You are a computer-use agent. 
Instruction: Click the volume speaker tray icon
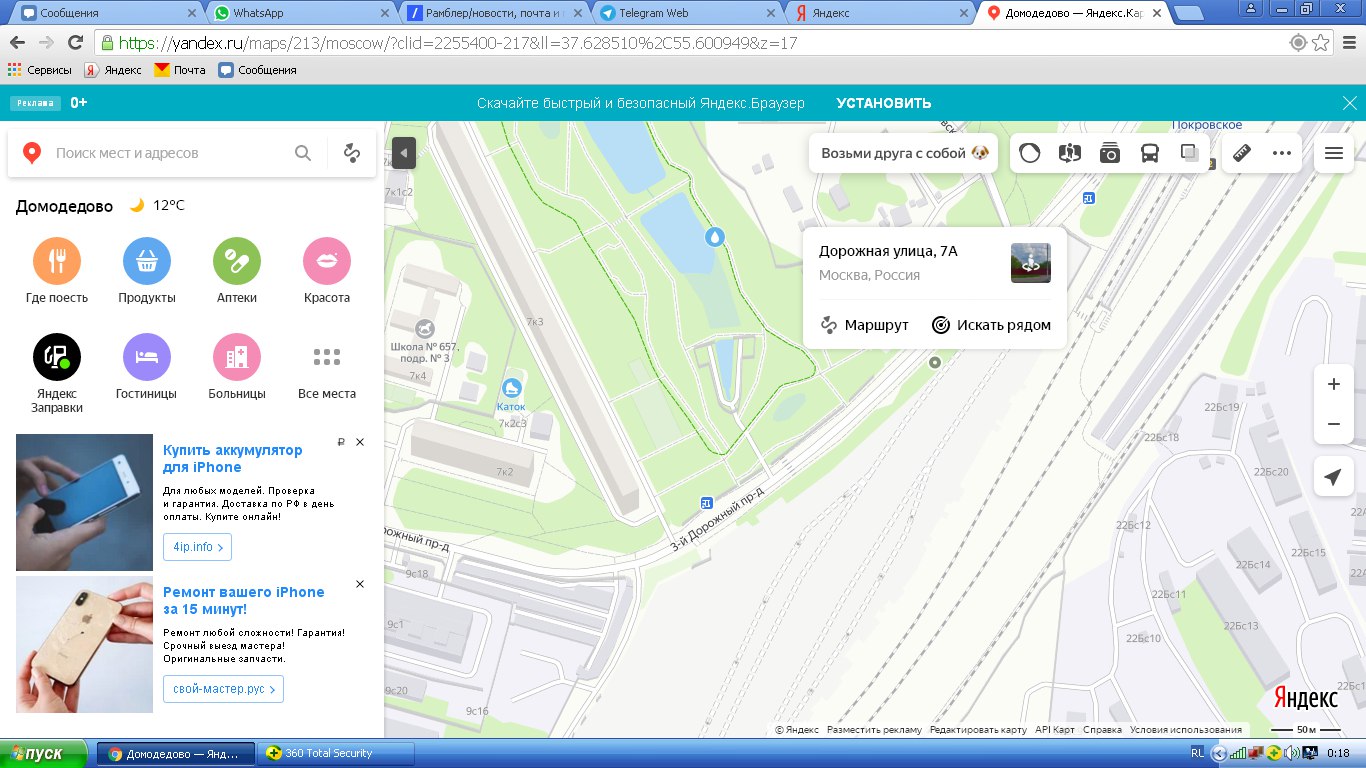pyautogui.click(x=1291, y=753)
